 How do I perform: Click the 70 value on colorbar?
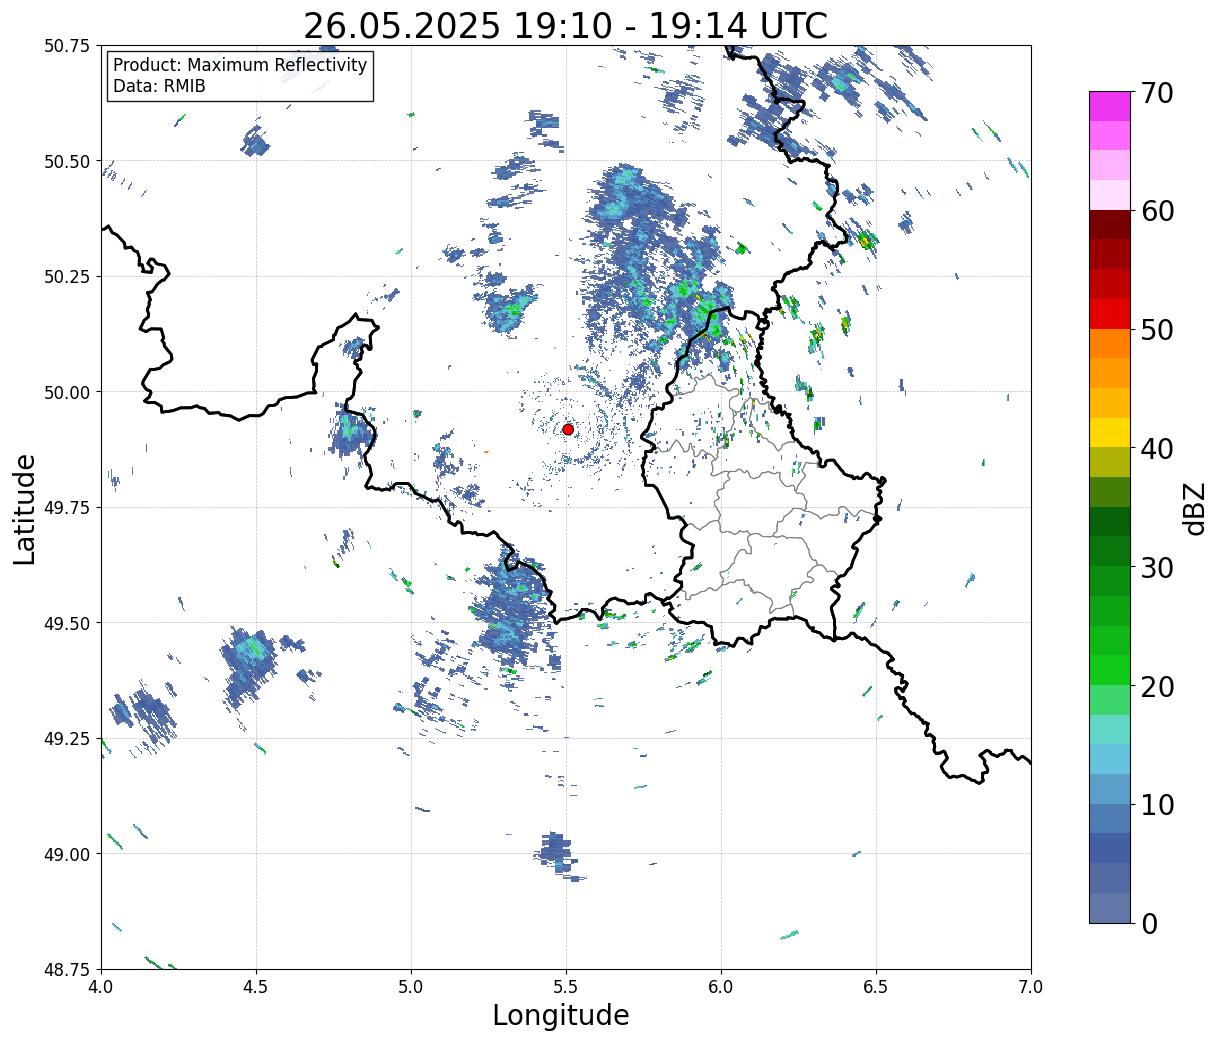(x=1157, y=93)
